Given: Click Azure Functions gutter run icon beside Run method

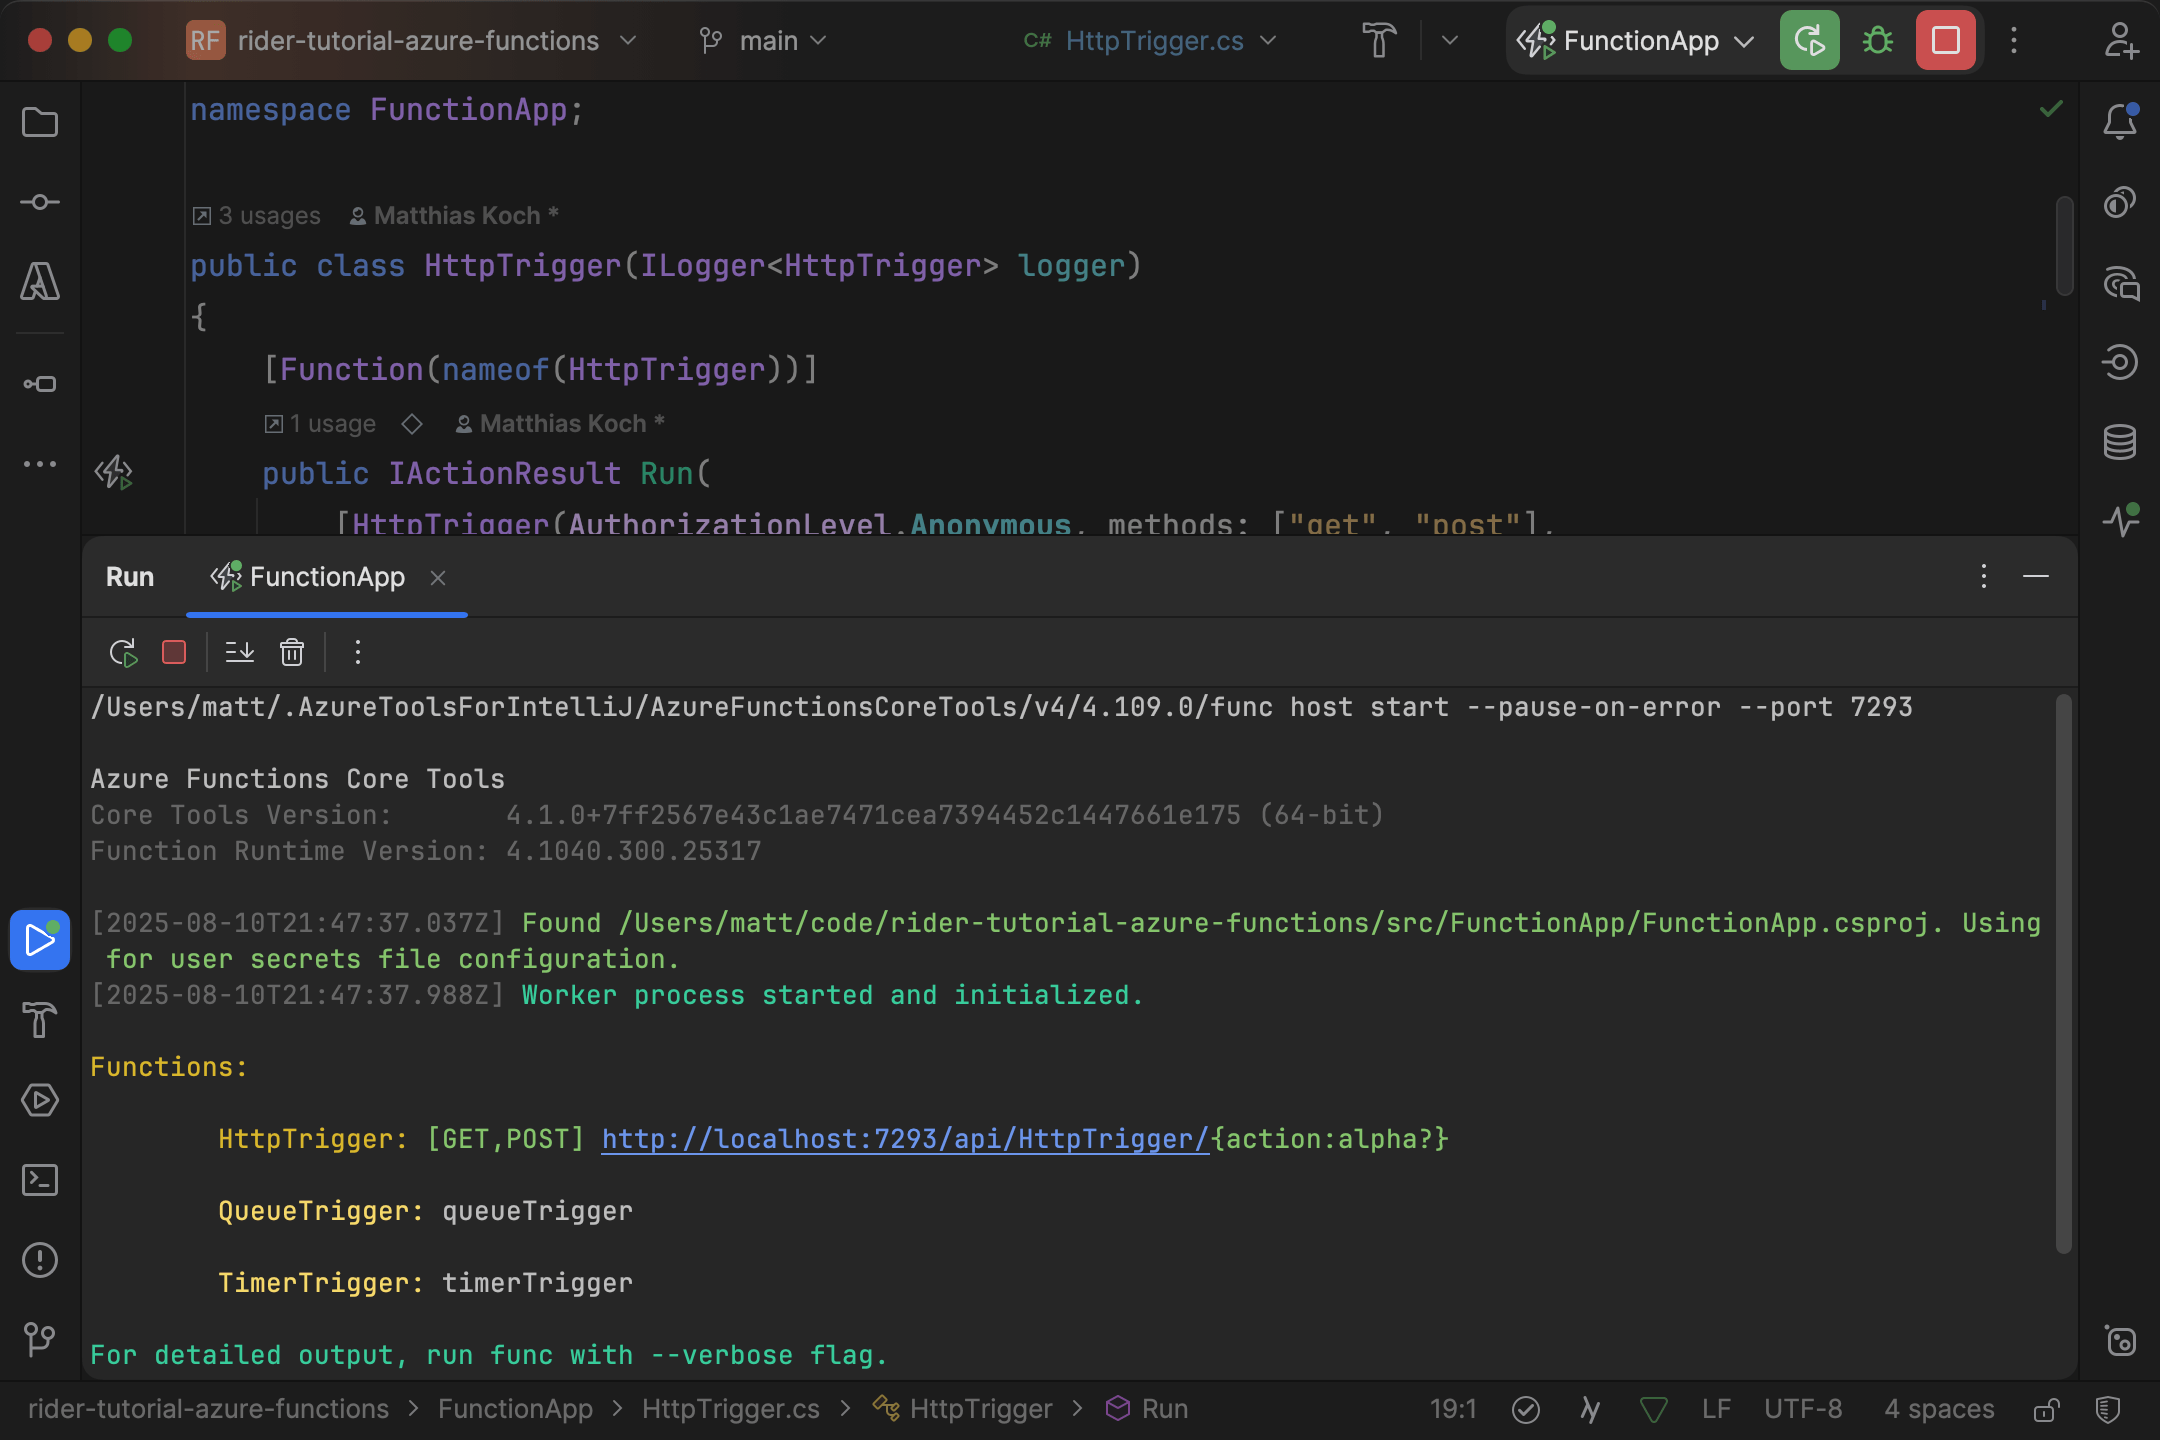Looking at the screenshot, I should [114, 473].
